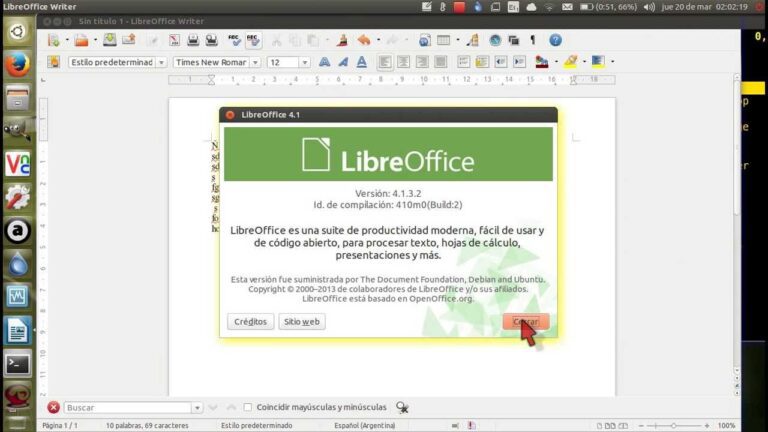Open the font color dropdown arrow
The height and width of the screenshot is (432, 768).
coord(556,62)
